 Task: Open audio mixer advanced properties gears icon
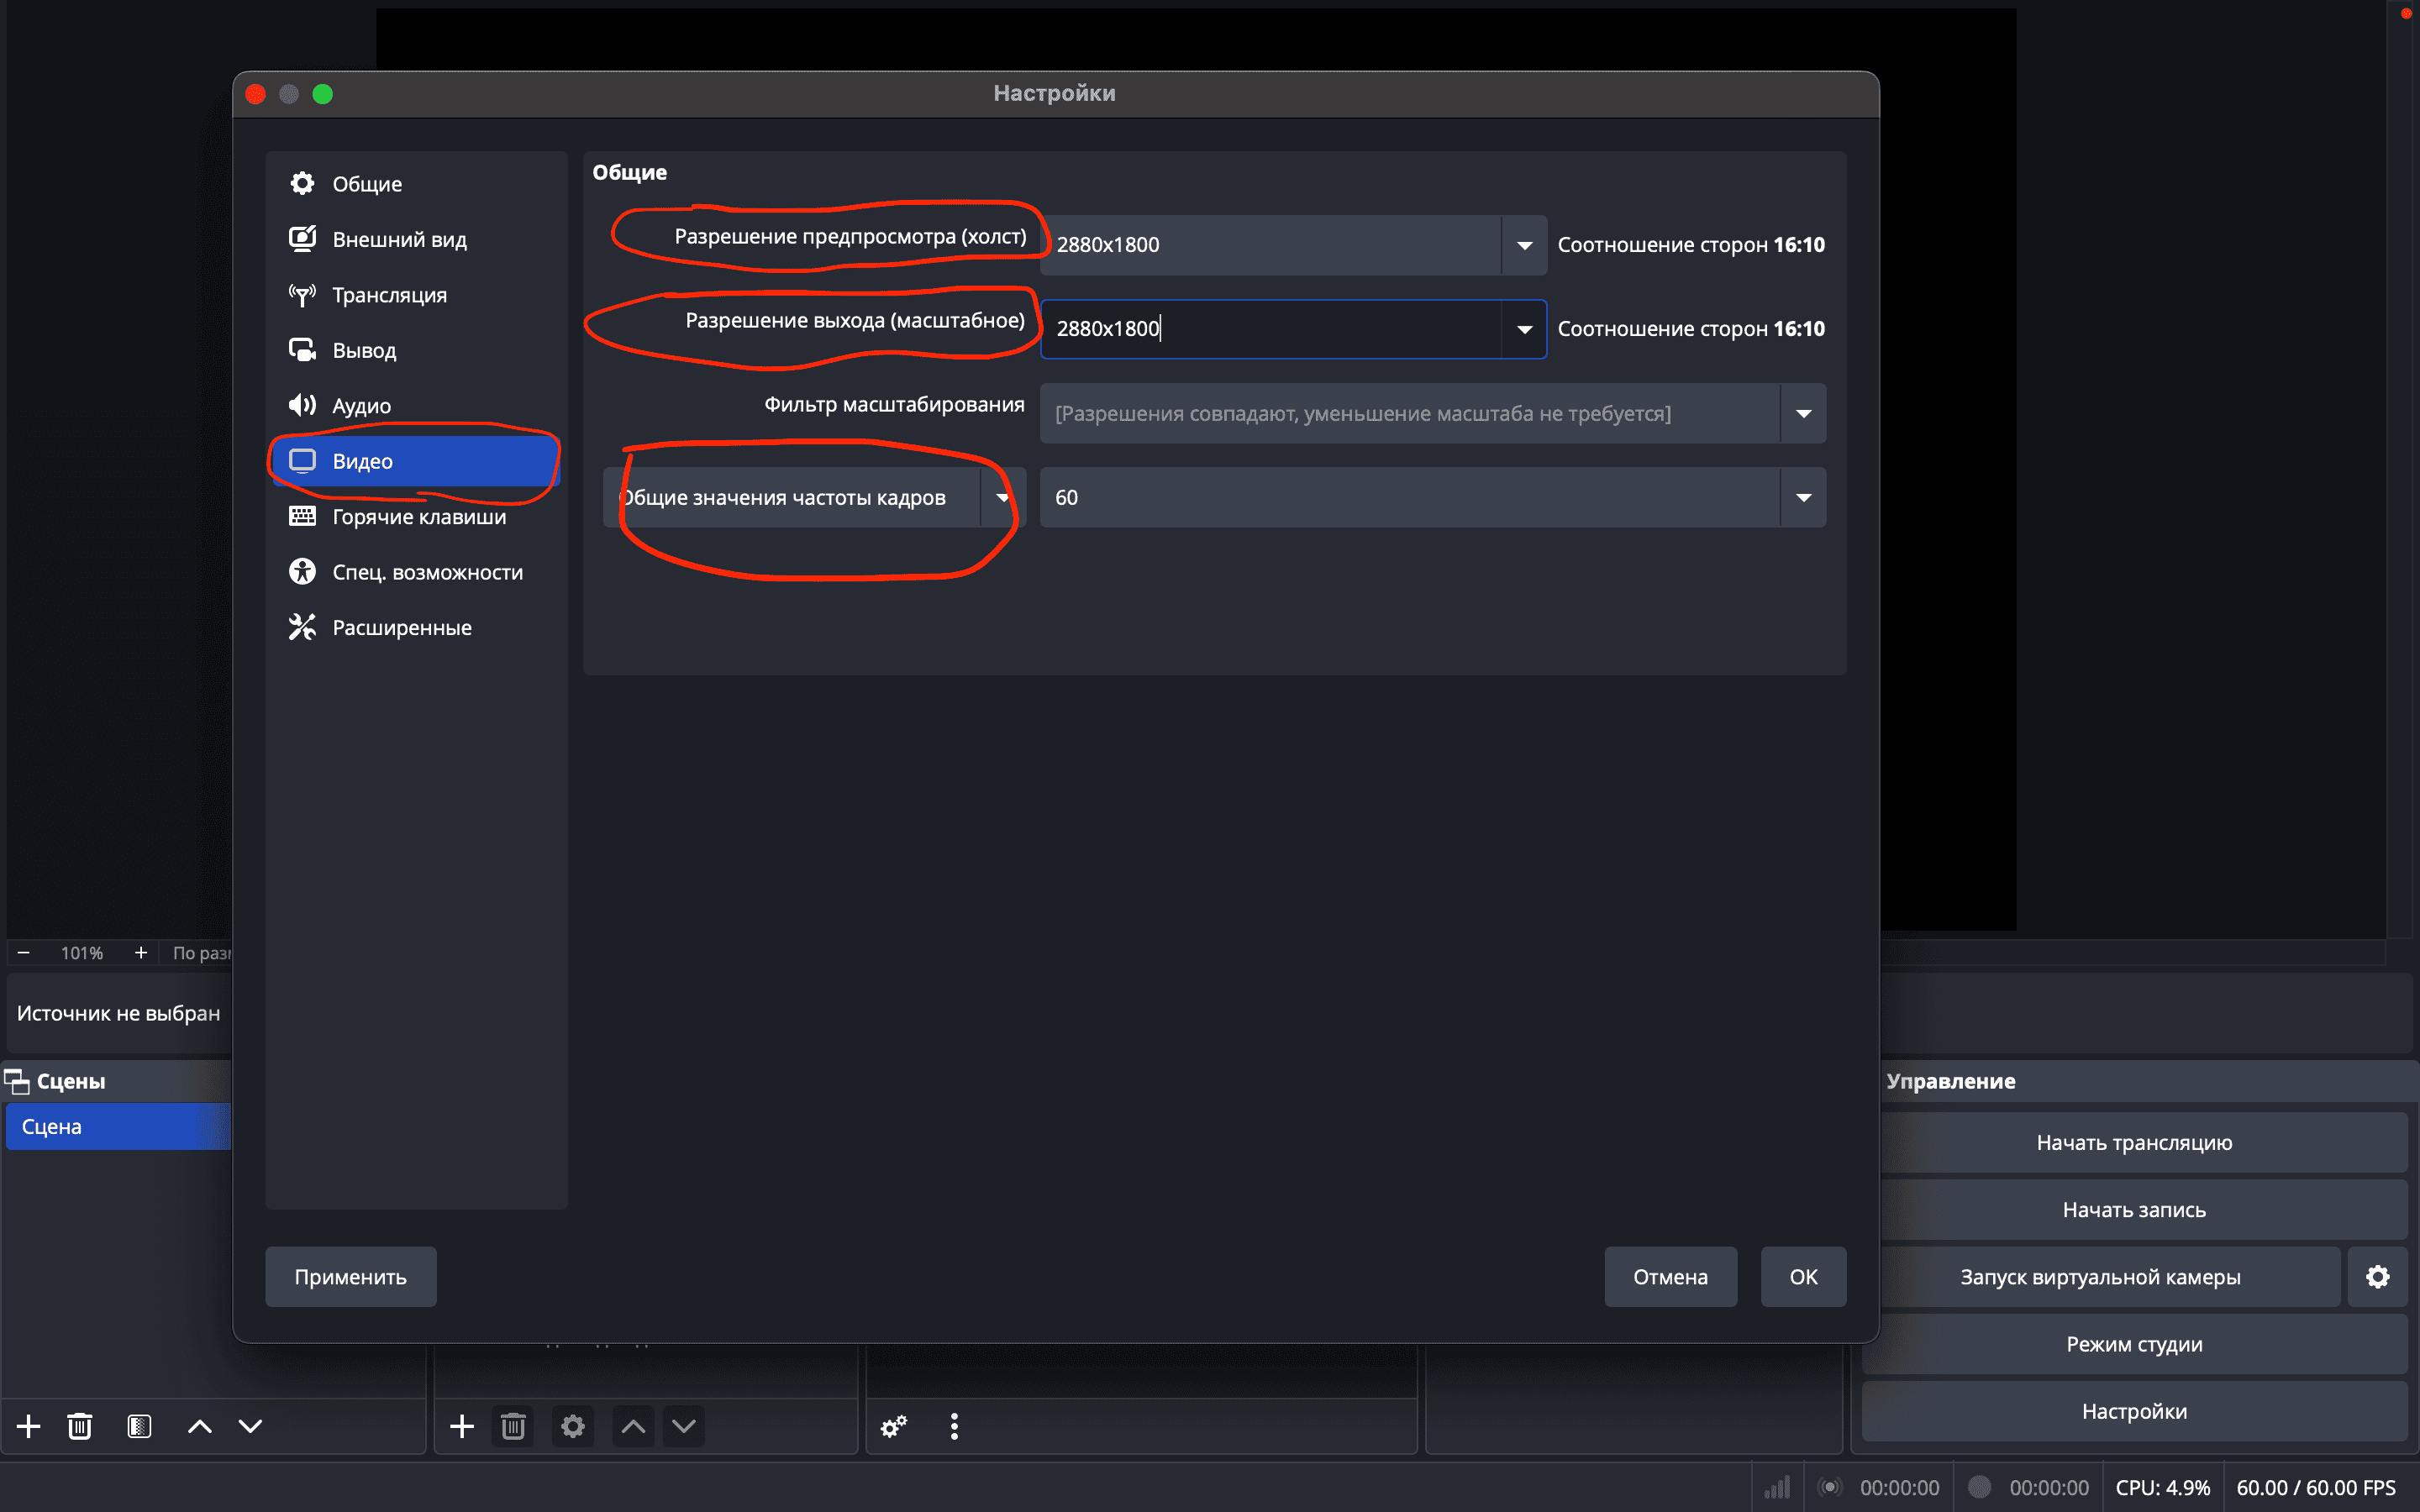[894, 1426]
